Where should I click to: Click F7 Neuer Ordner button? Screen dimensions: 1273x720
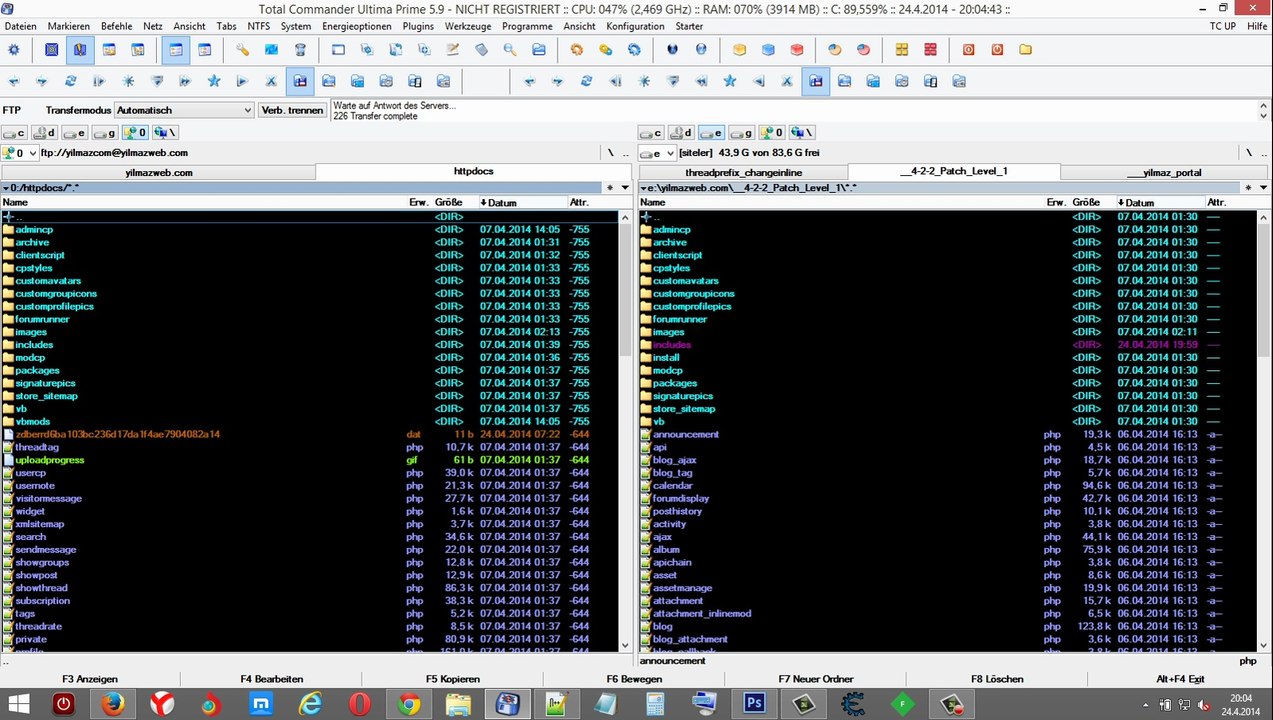[816, 679]
